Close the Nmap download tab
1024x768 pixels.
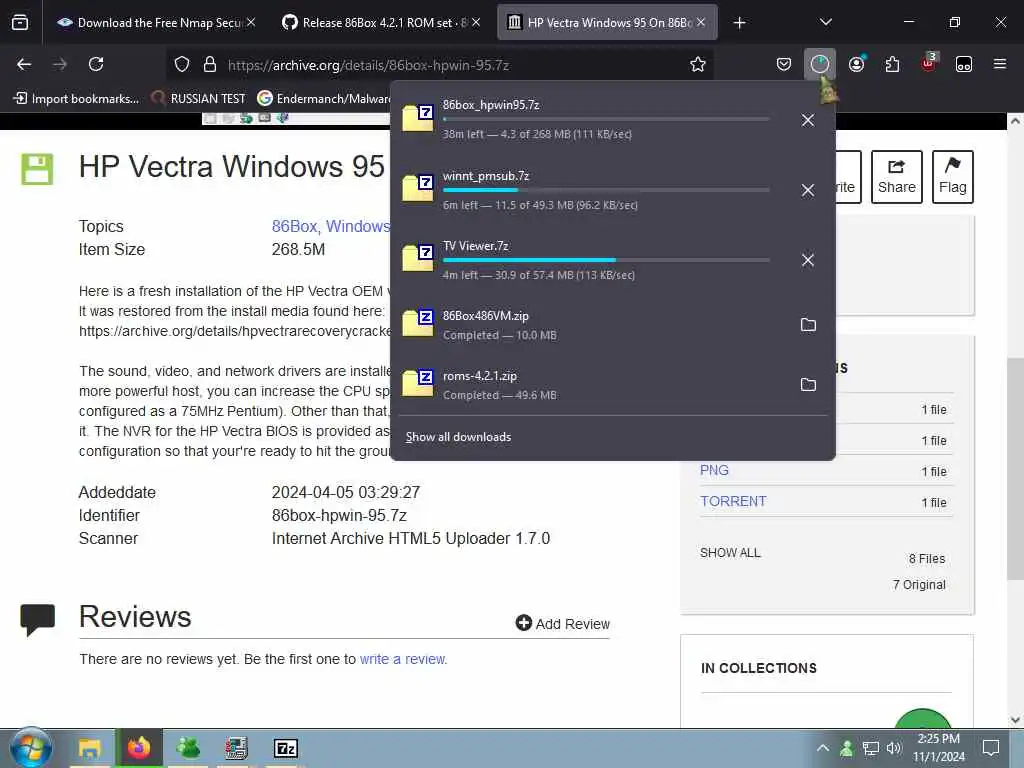tap(251, 23)
